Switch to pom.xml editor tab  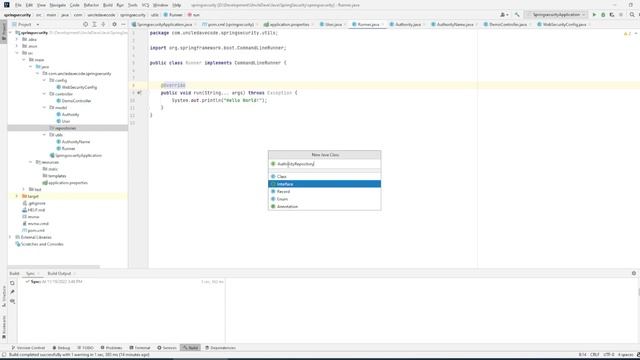230,24
